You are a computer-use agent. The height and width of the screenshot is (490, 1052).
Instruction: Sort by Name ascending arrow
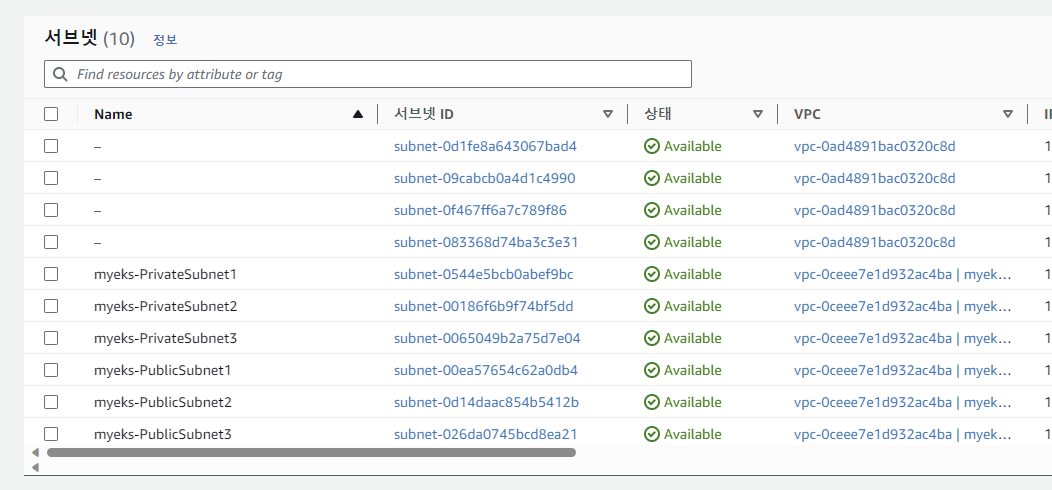358,114
